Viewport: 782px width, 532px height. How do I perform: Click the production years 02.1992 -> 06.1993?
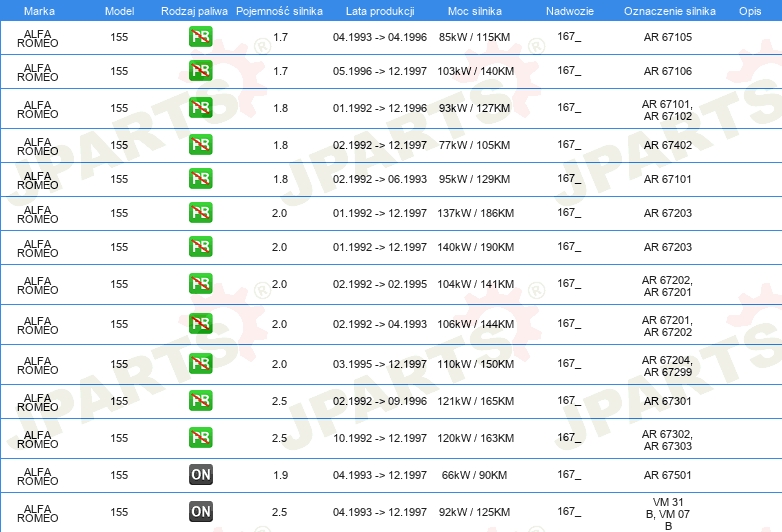[x=380, y=179]
